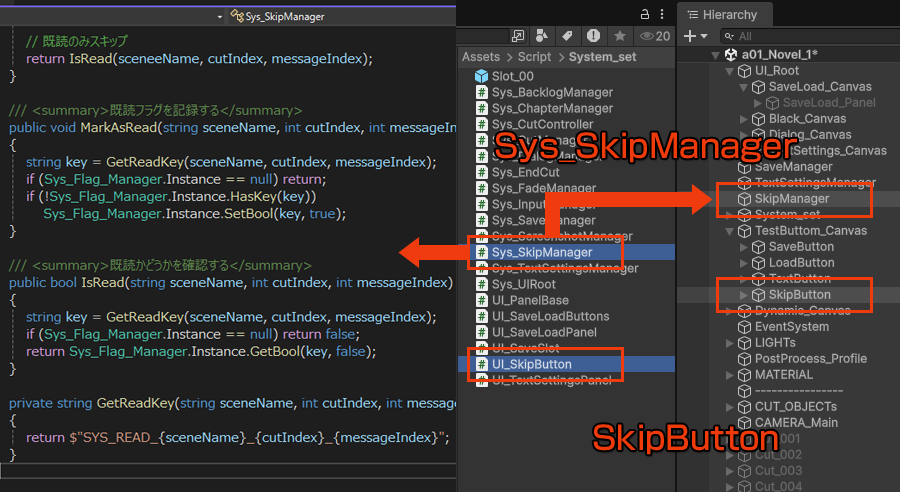Collapse the UI_Root object

(x=729, y=71)
